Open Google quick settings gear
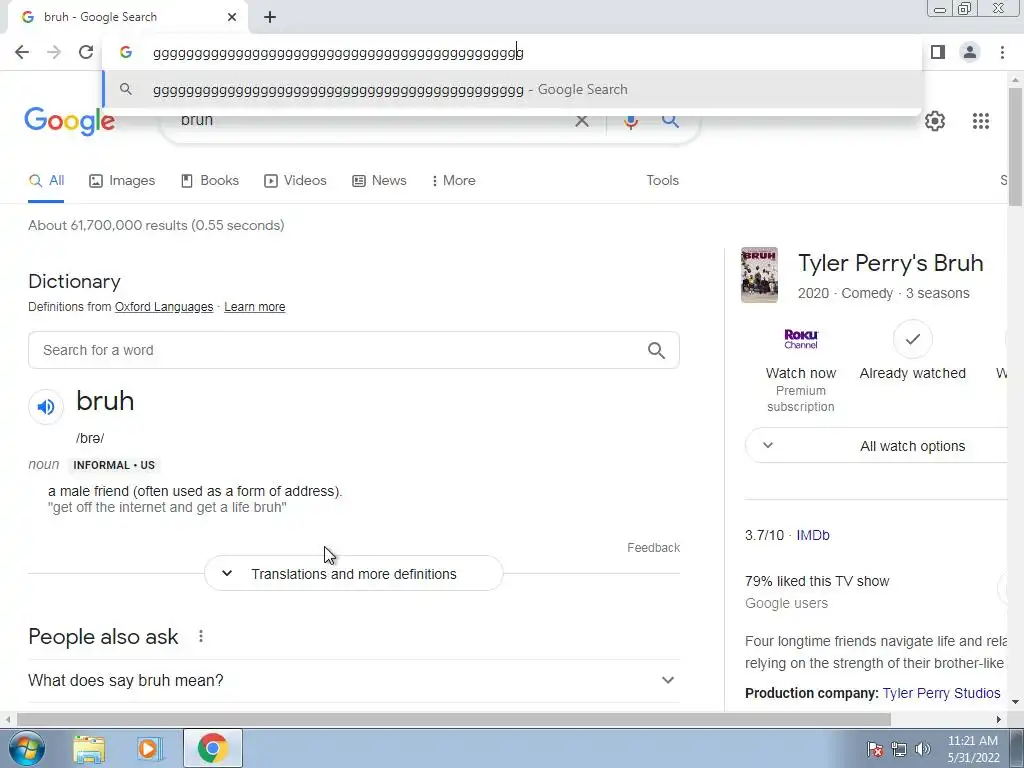Screen dimensions: 1024x768 point(935,121)
